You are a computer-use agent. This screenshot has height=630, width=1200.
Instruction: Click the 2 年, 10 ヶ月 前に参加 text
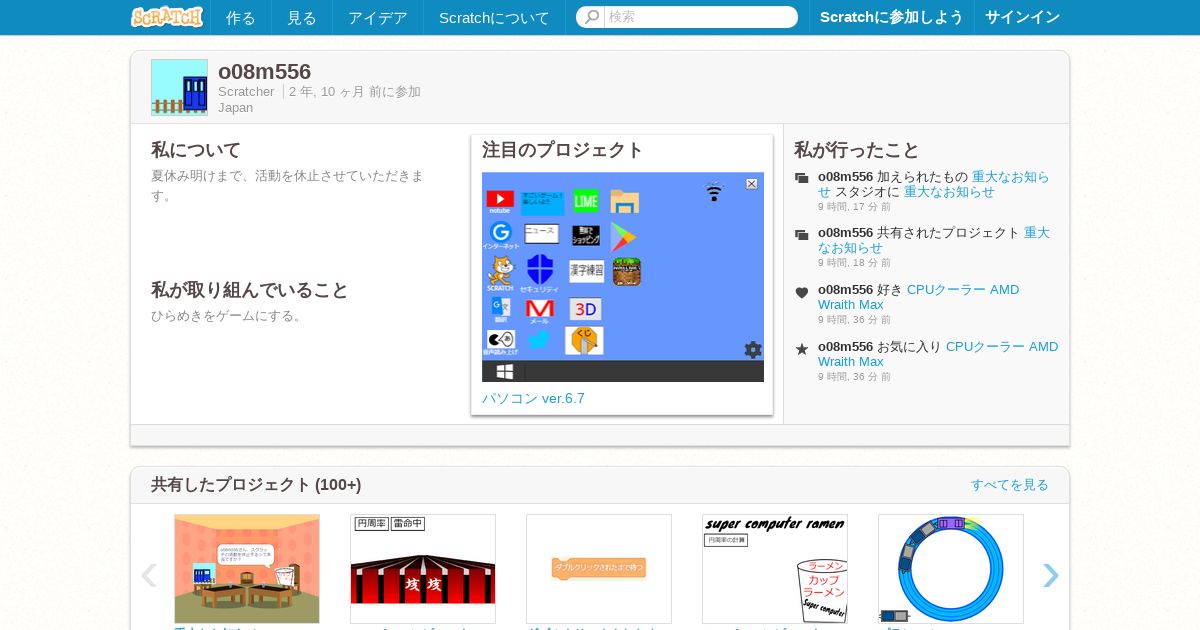[x=355, y=92]
